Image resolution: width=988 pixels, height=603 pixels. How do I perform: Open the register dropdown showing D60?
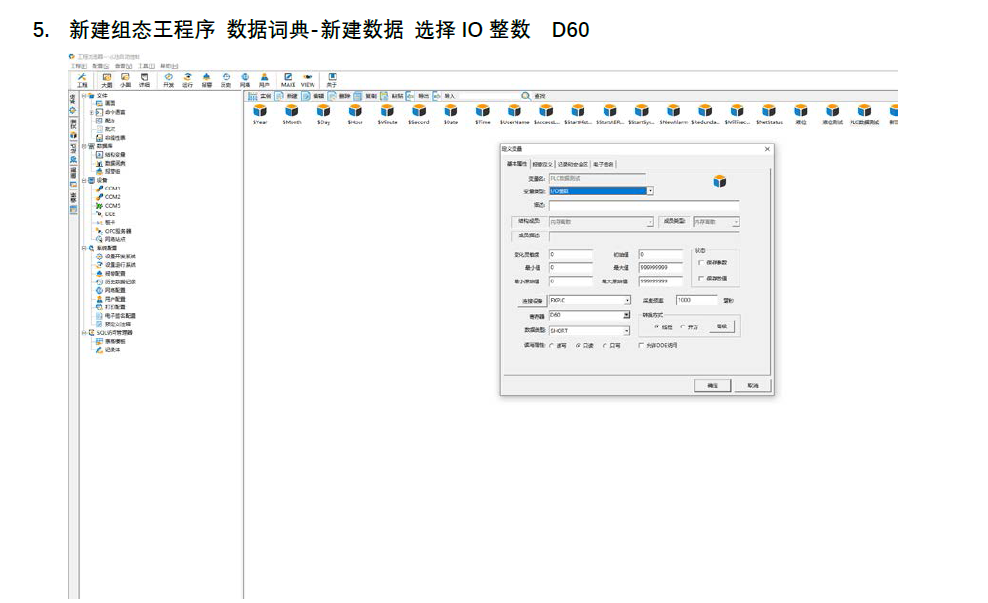(x=626, y=315)
